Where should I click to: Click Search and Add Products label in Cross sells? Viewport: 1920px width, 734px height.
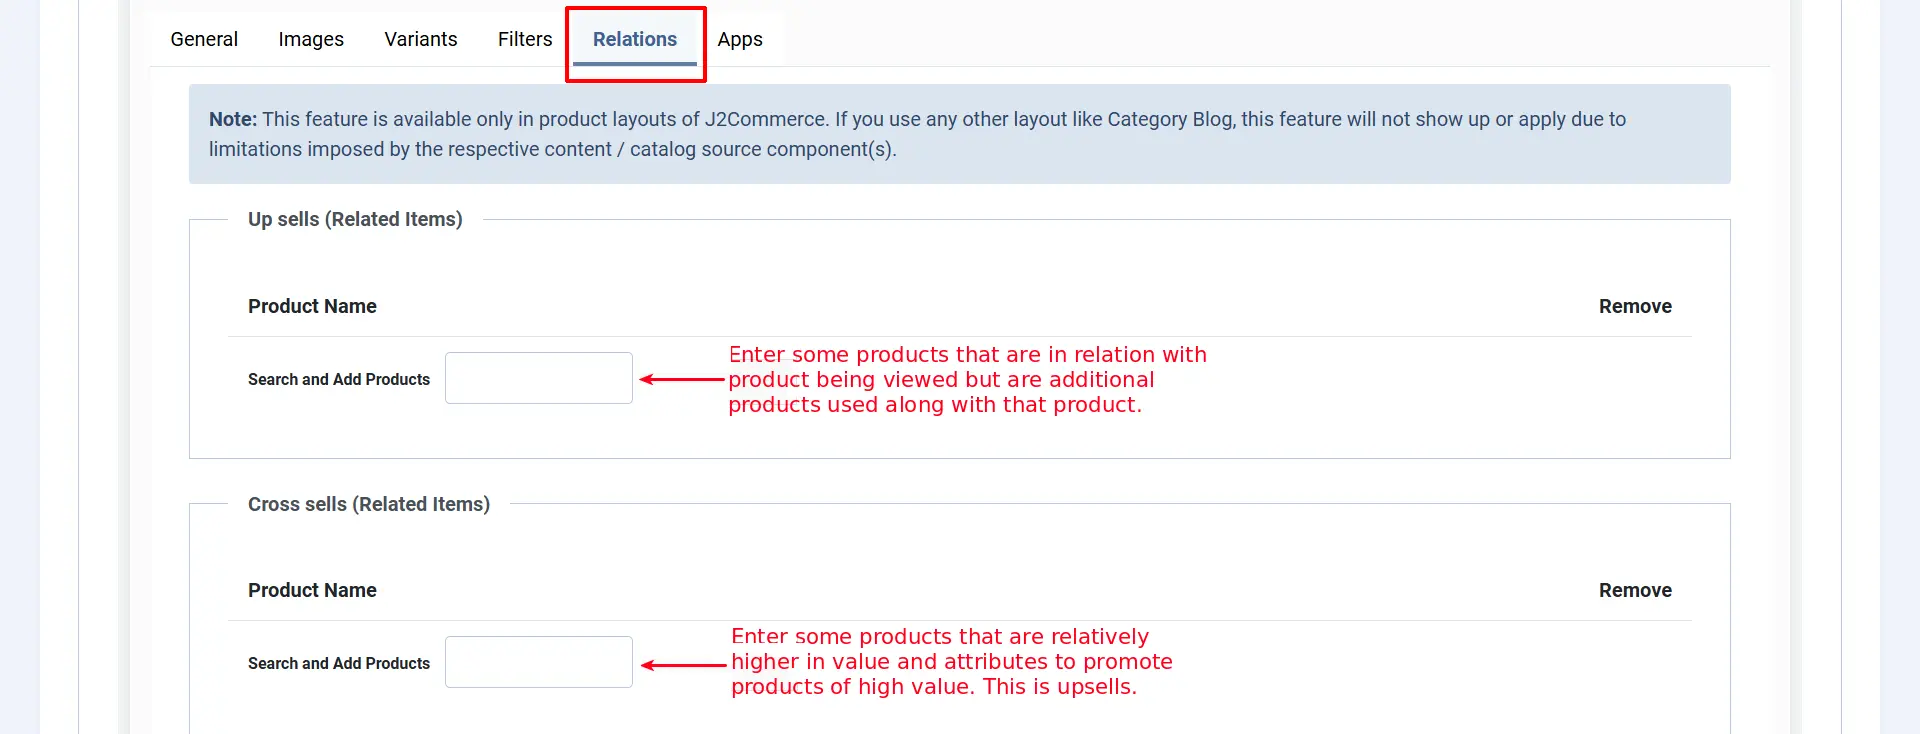pyautogui.click(x=339, y=663)
